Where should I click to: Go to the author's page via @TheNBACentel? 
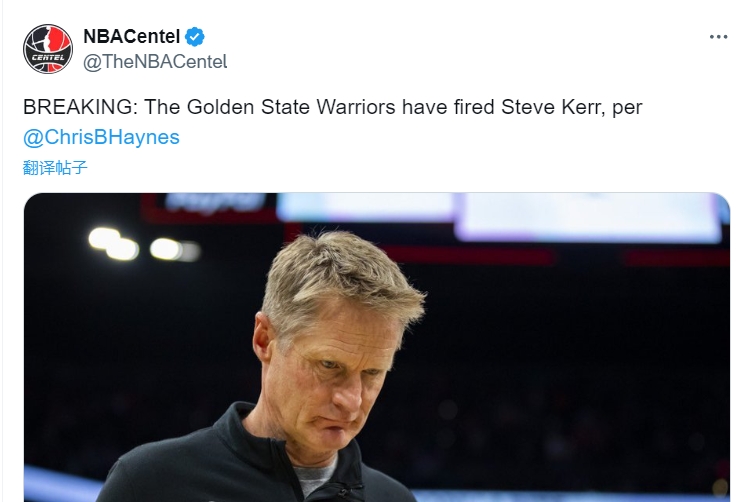[155, 61]
